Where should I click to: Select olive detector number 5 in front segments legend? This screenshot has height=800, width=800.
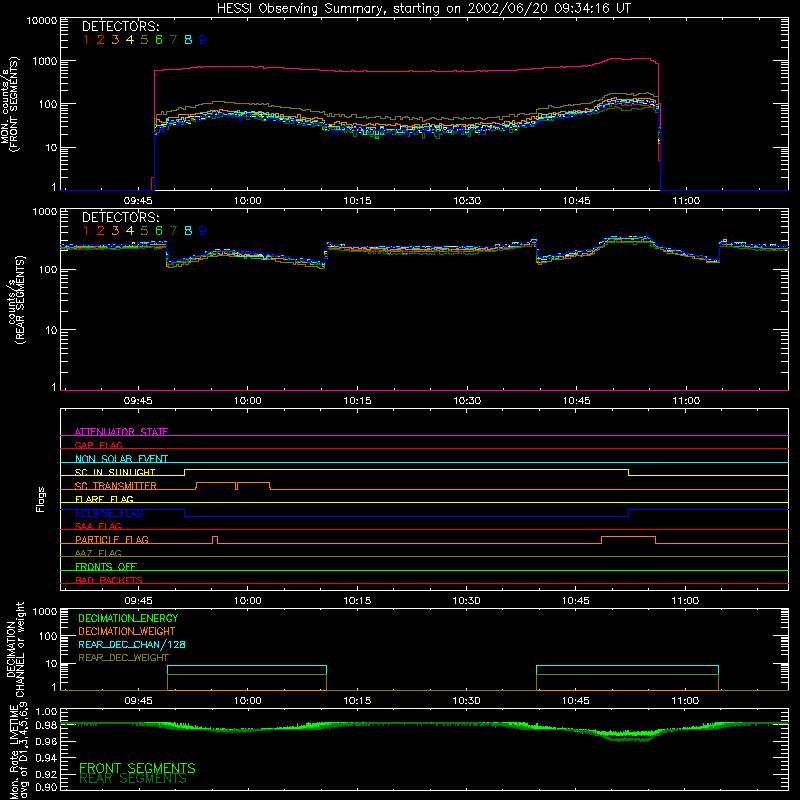pos(144,40)
